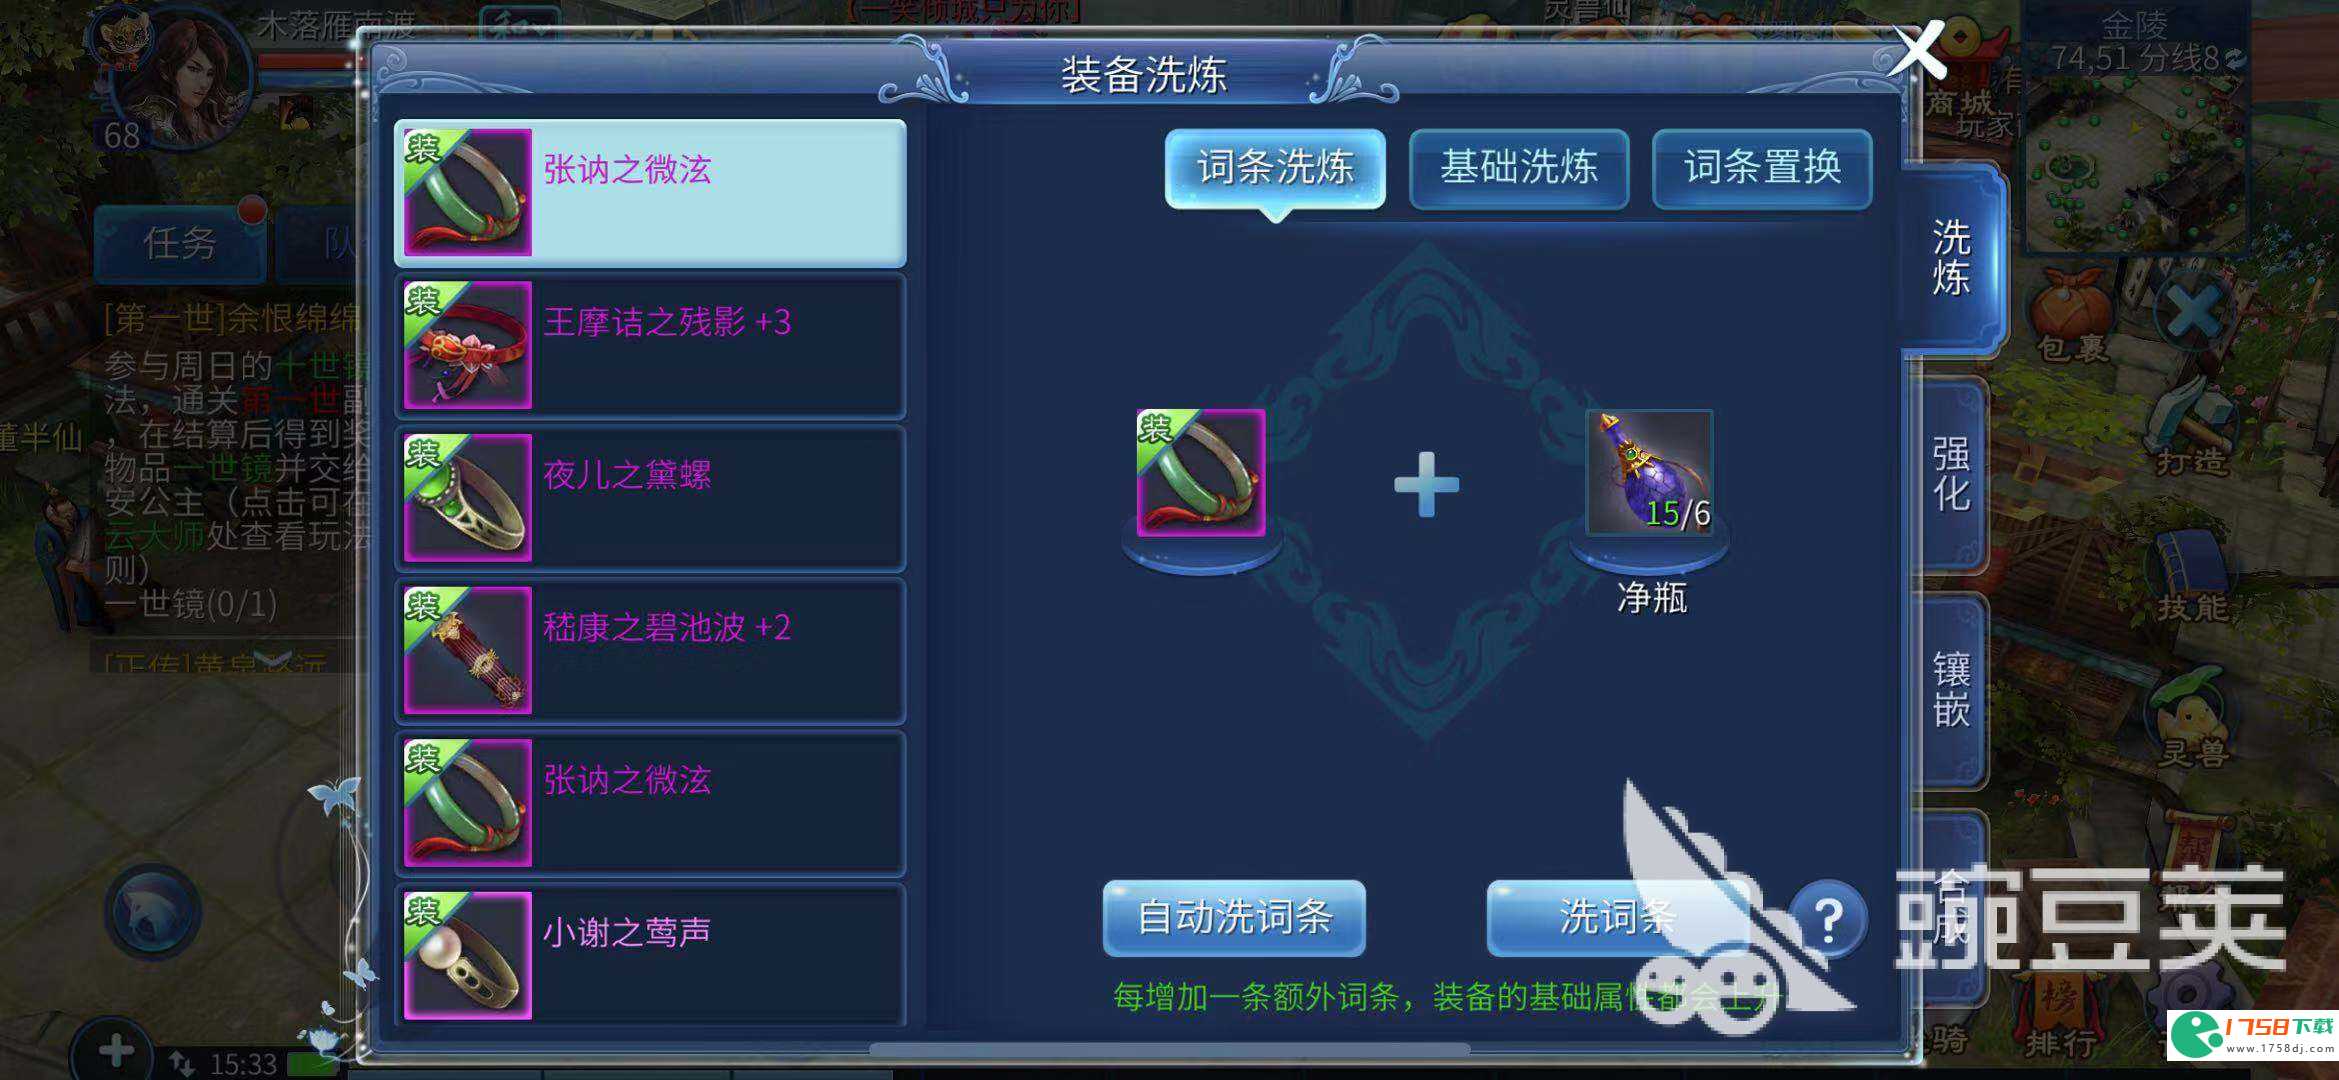Select the 净瓶 material bottle icon
The image size is (2339, 1080).
tap(1649, 472)
